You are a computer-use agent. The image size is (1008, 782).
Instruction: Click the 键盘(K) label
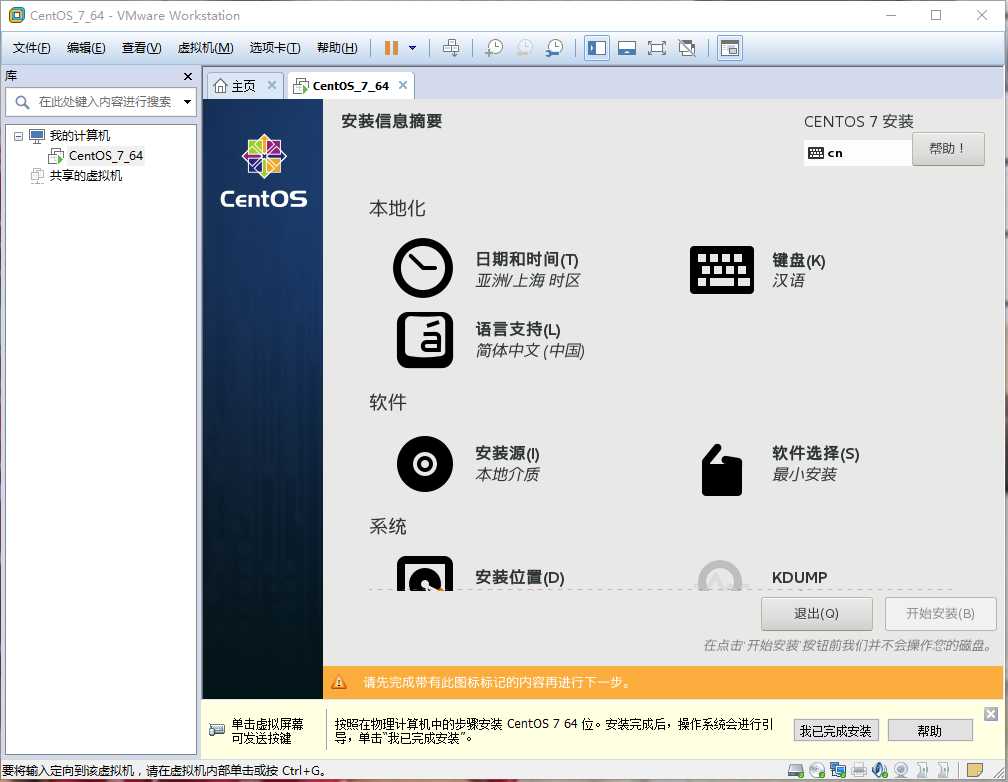798,260
